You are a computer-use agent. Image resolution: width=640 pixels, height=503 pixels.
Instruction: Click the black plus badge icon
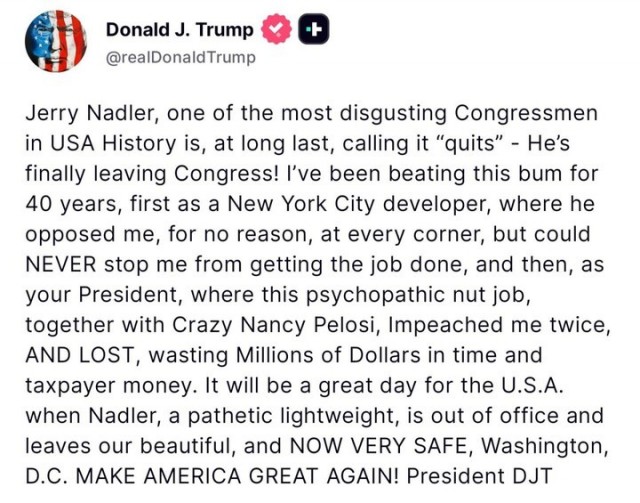coord(314,30)
